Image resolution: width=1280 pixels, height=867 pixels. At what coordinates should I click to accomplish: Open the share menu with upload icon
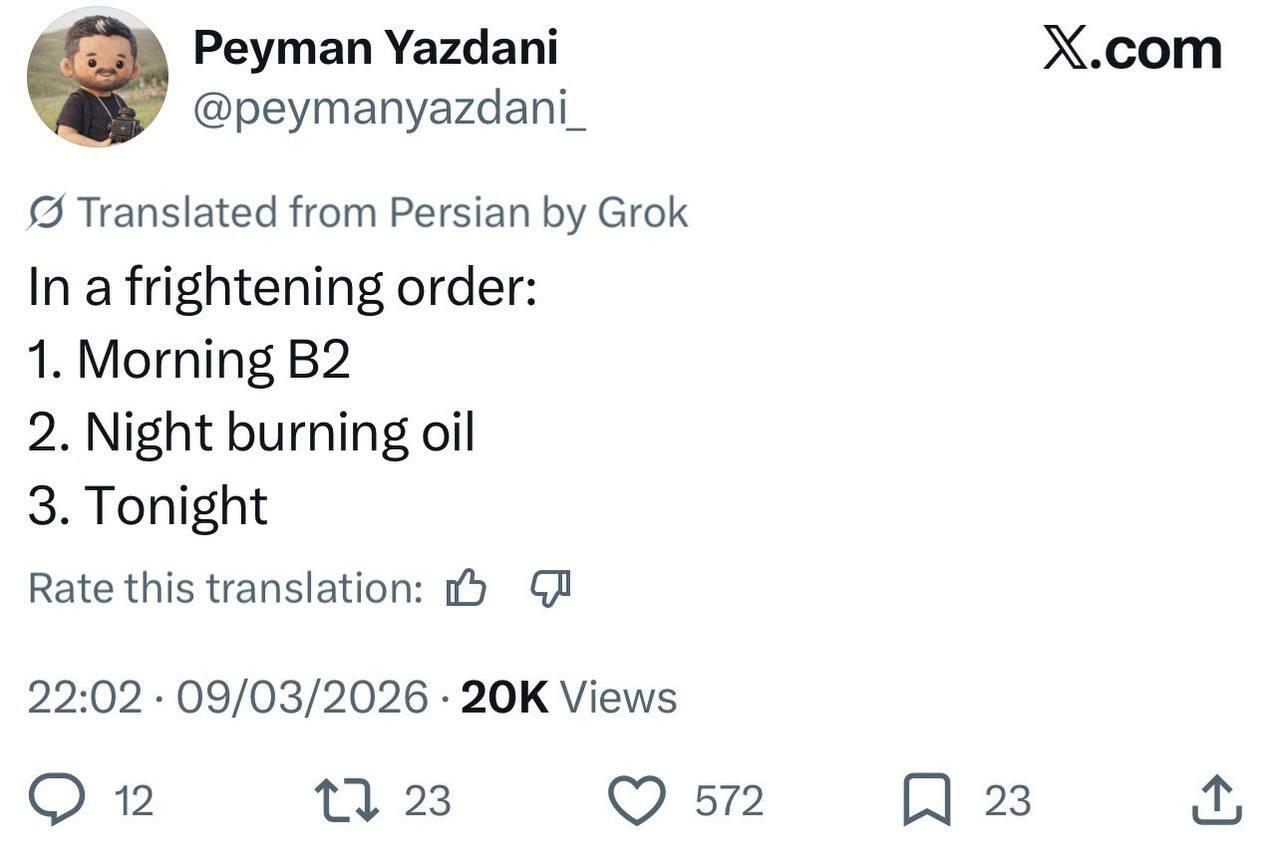pos(1218,801)
